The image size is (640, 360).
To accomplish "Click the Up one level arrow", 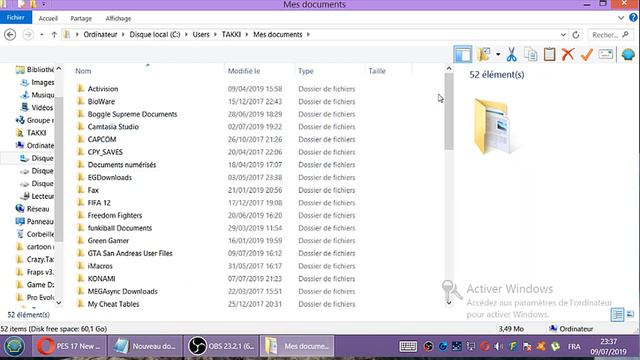I will click(54, 35).
